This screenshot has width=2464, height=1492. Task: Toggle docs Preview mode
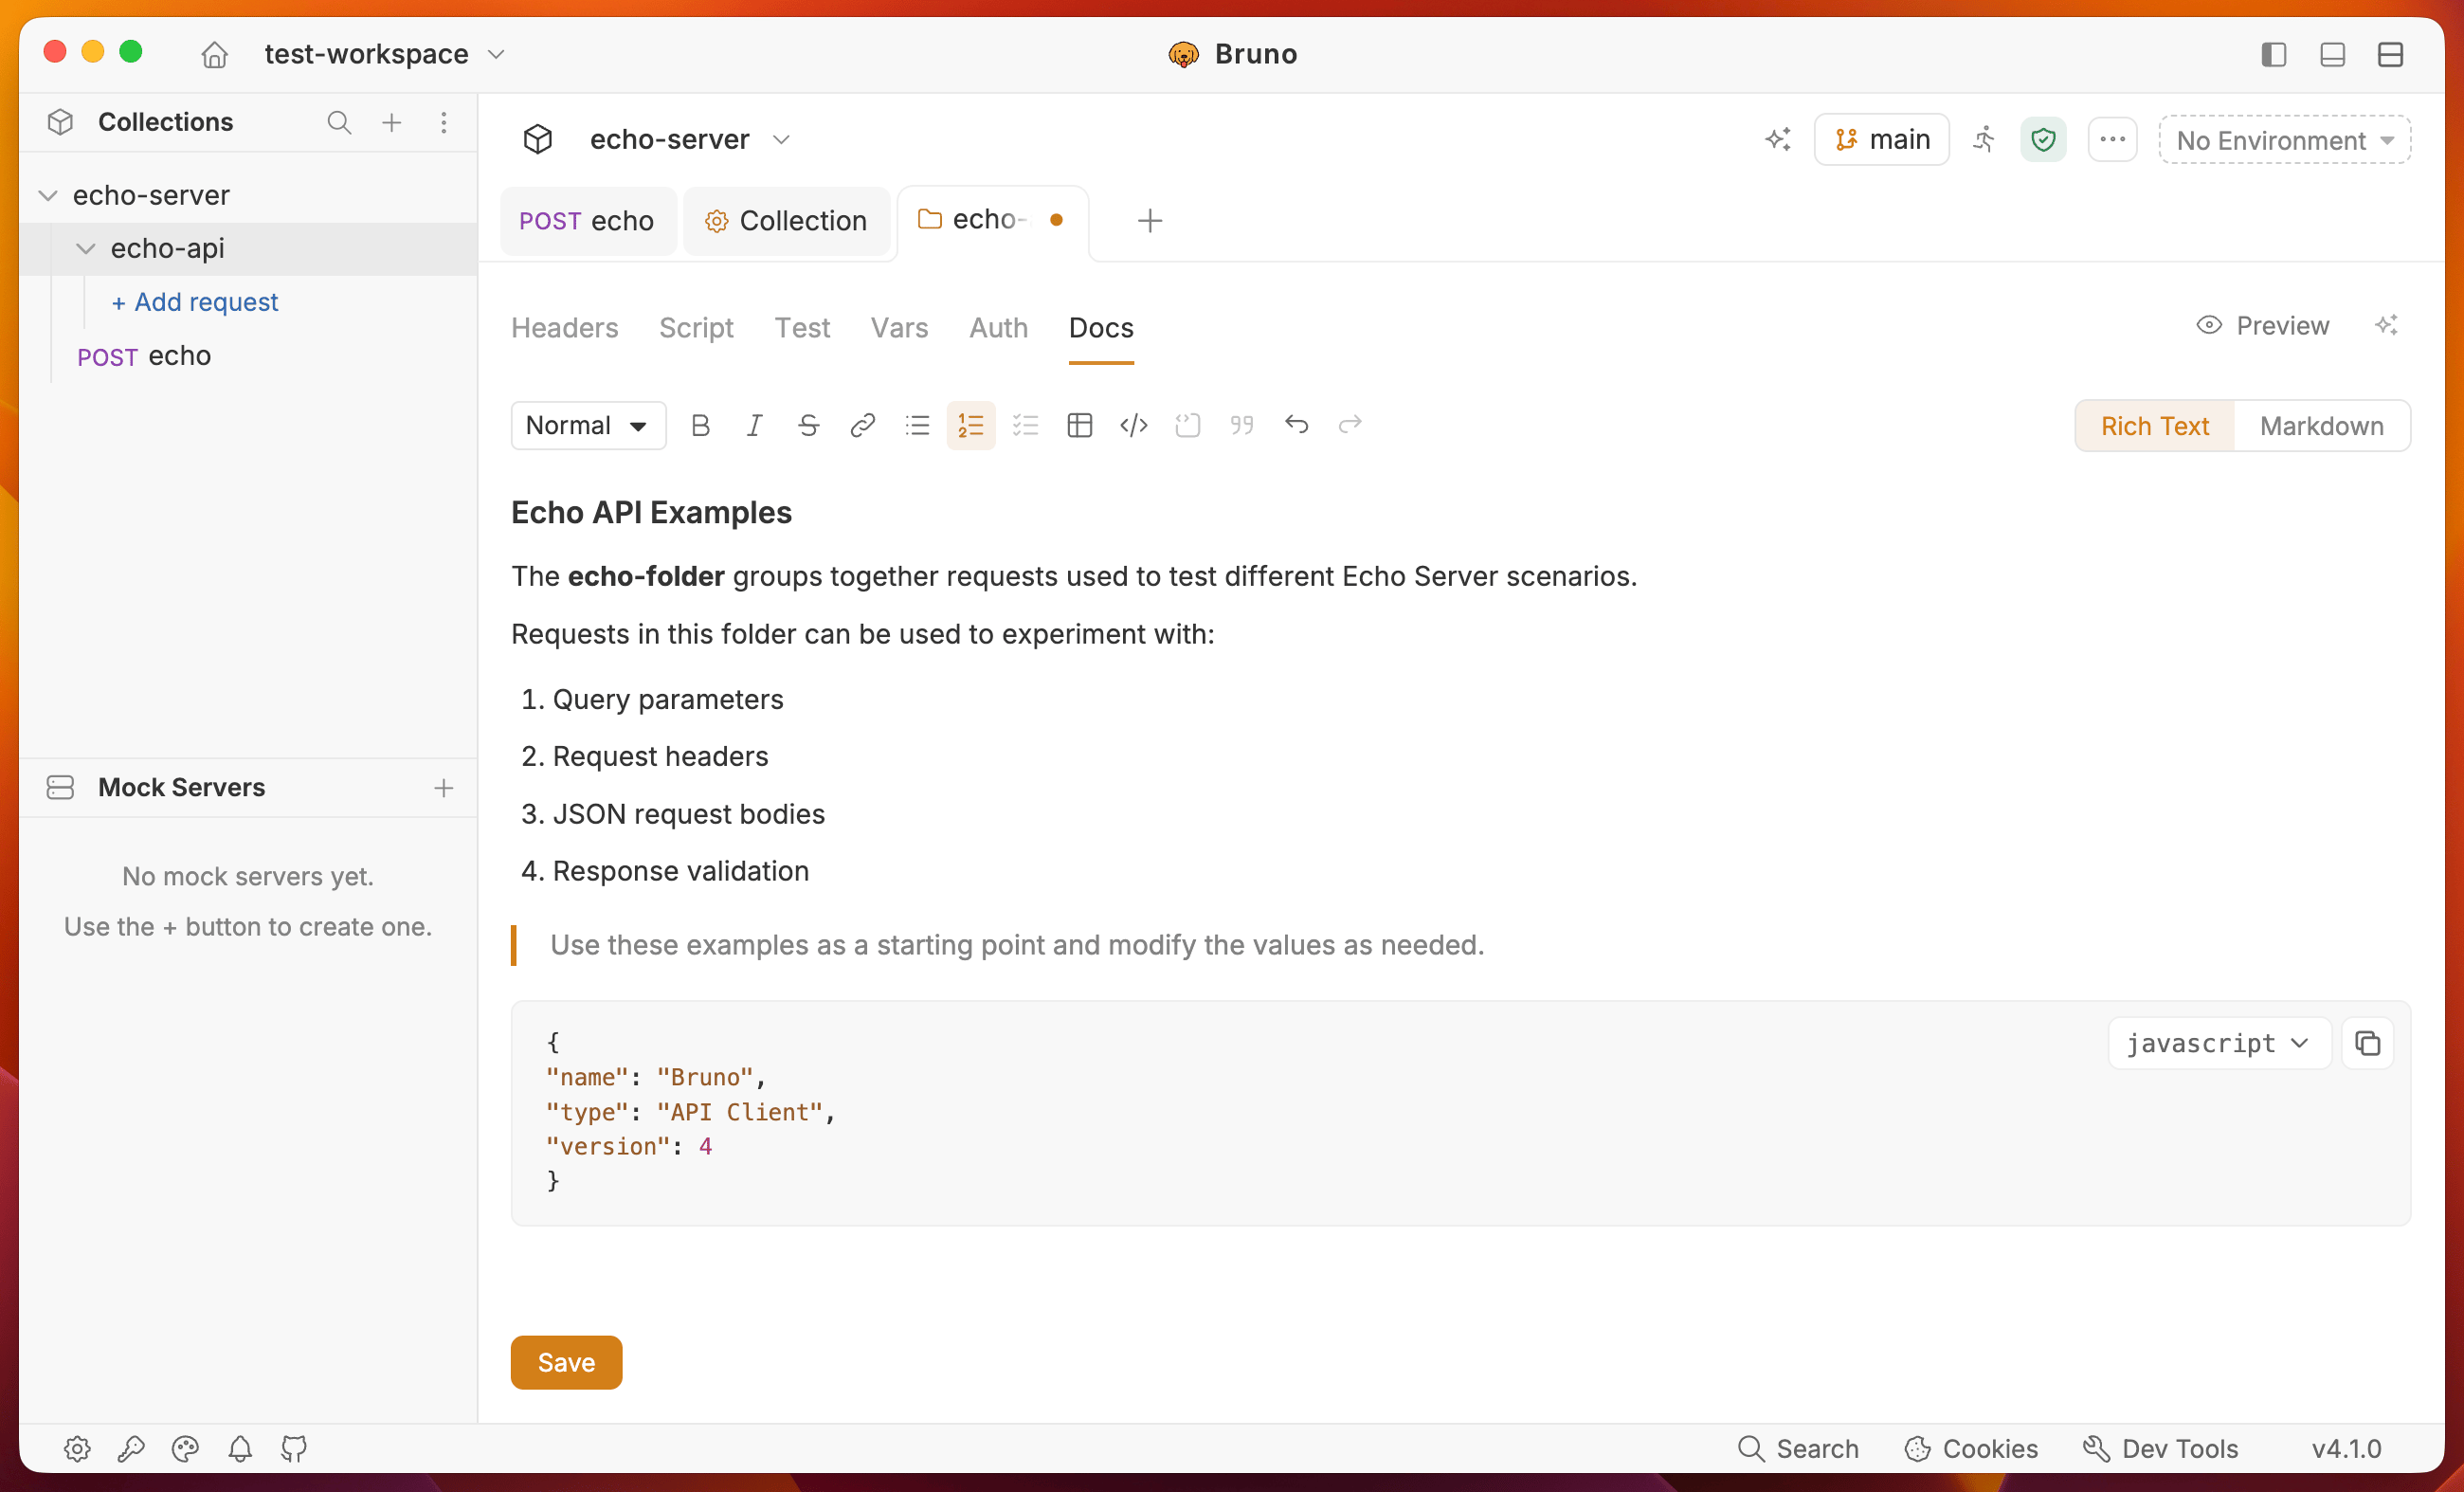2263,326
